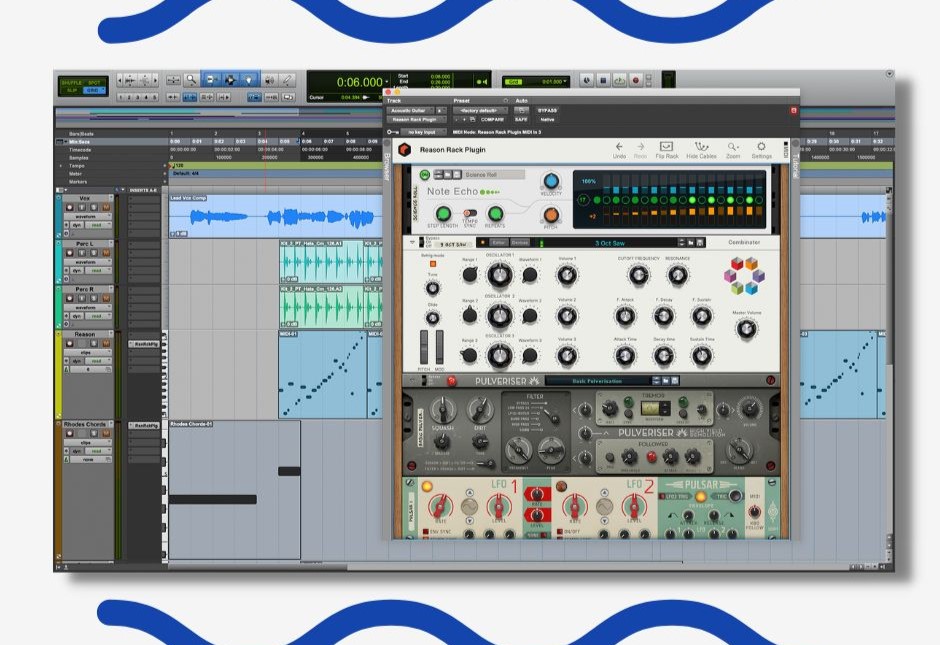Click the Master Volume knob on Combinator
The image size is (940, 645).
[746, 329]
